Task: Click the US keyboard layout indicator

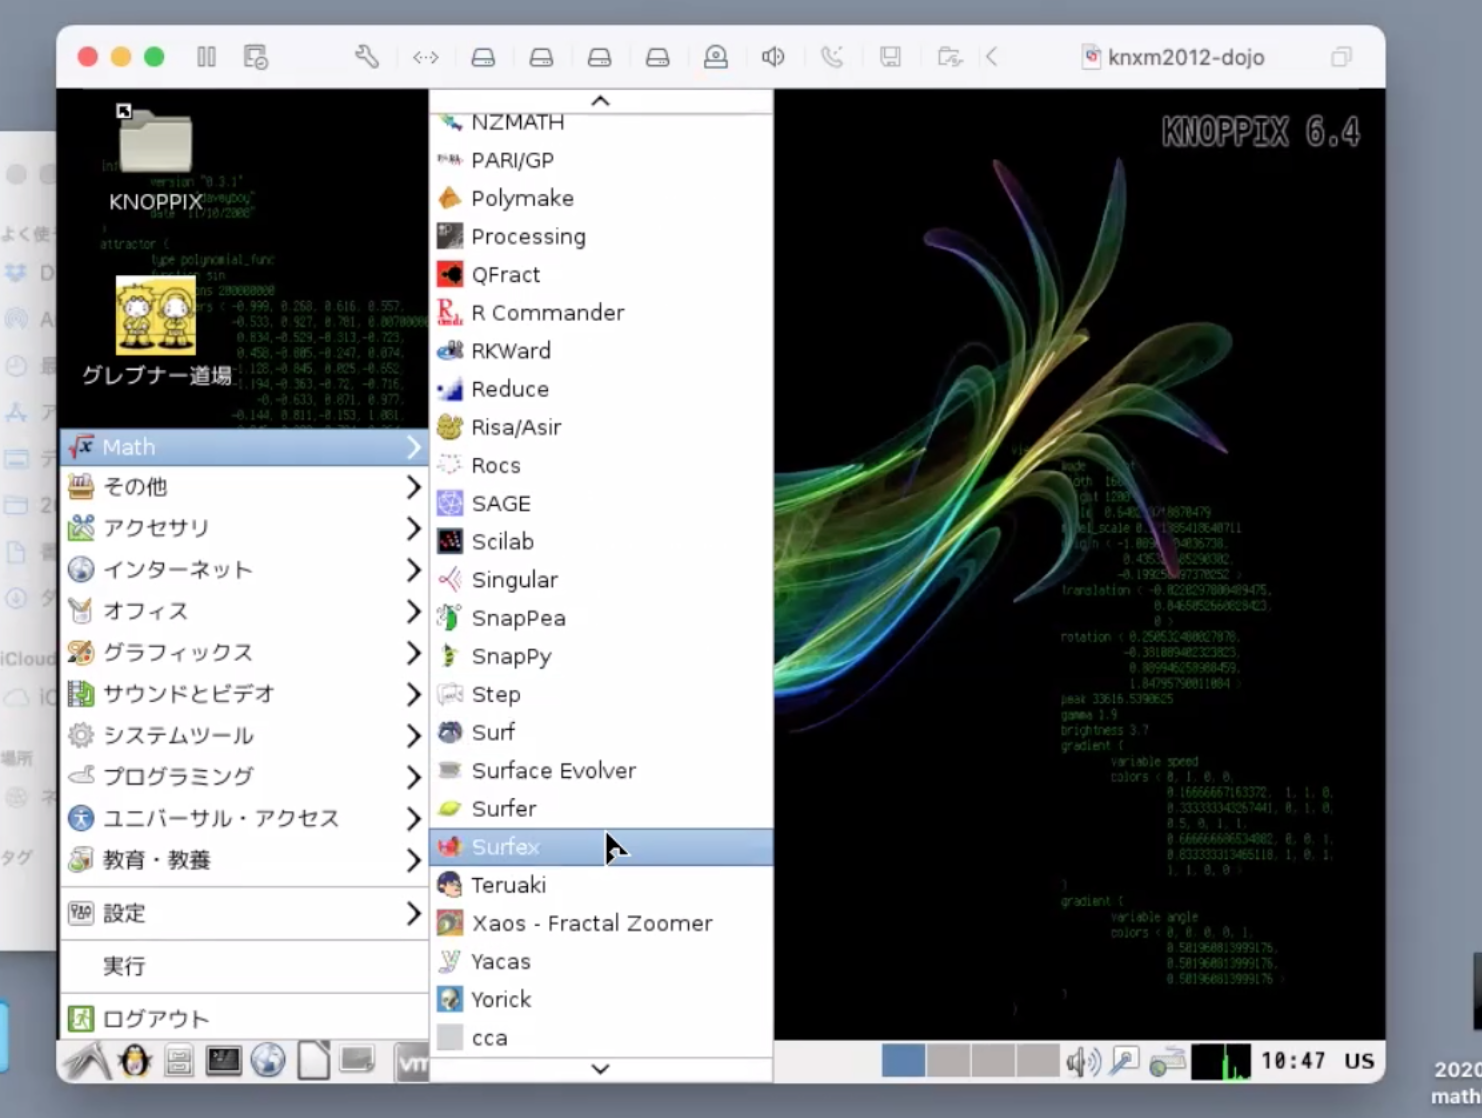Action: (1359, 1061)
